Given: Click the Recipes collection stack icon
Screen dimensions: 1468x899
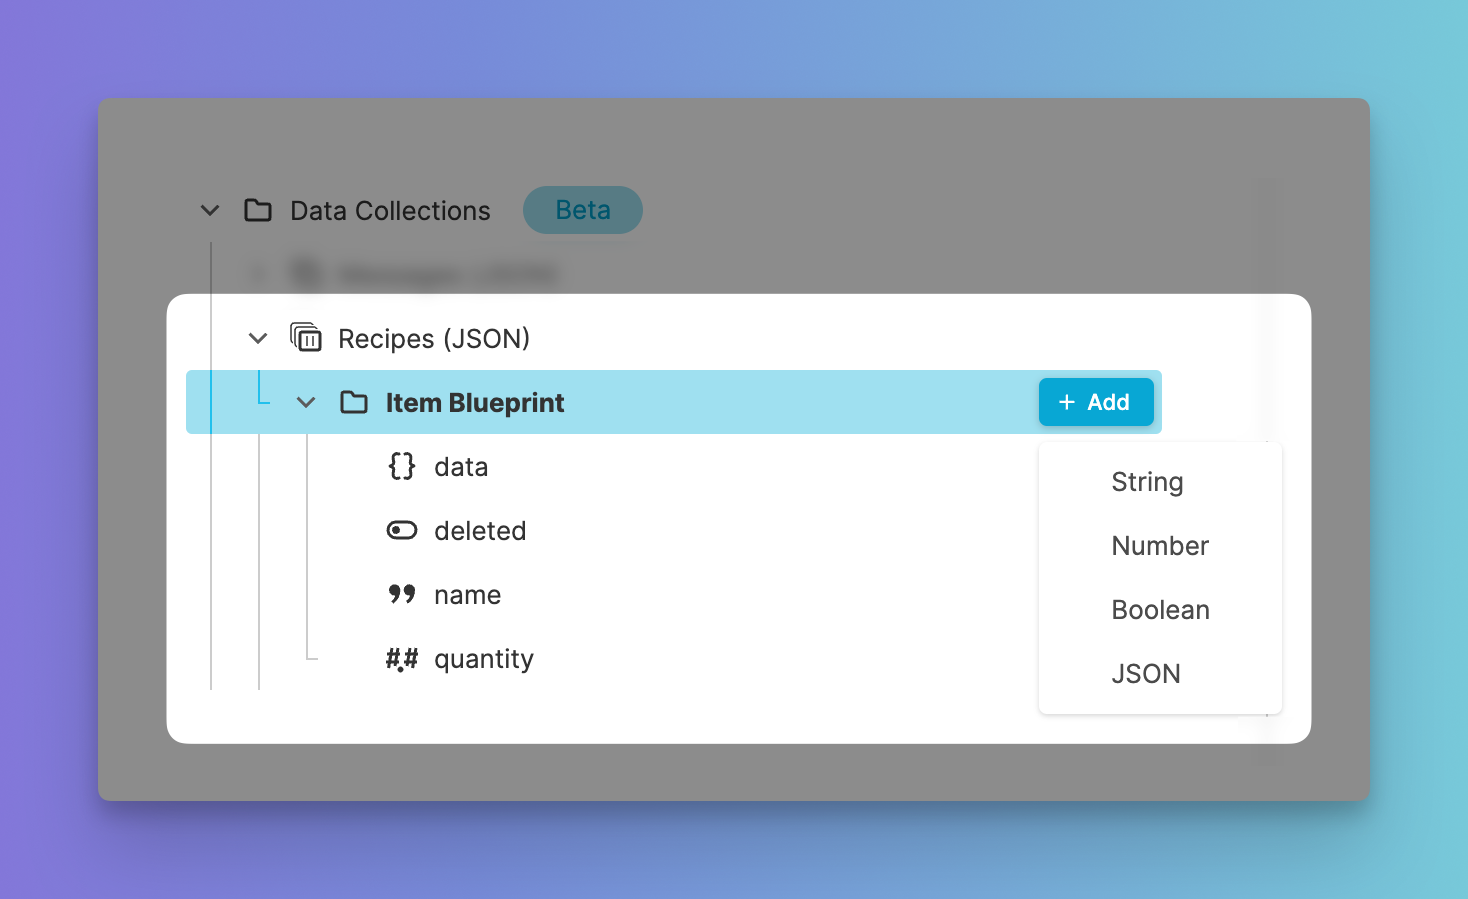Looking at the screenshot, I should click(306, 338).
